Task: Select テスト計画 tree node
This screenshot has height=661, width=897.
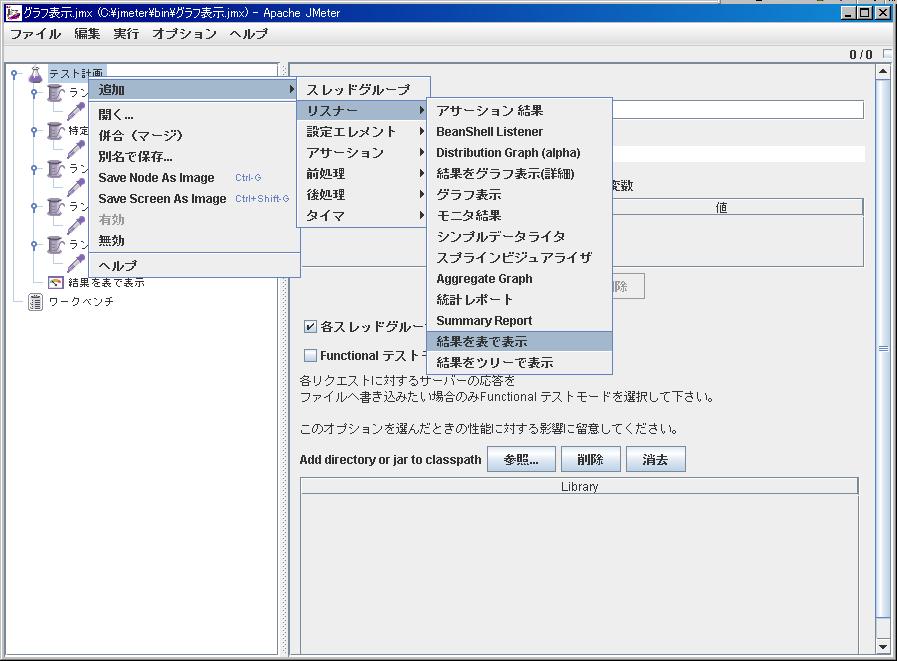Action: (x=77, y=73)
